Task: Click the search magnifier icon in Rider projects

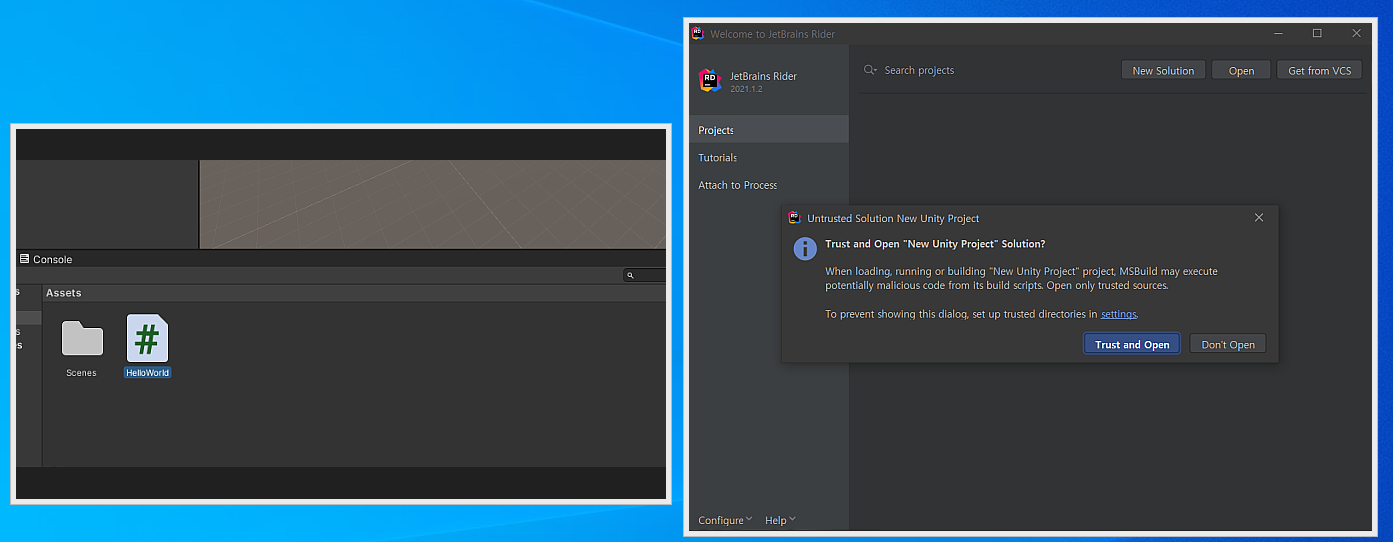Action: click(870, 70)
